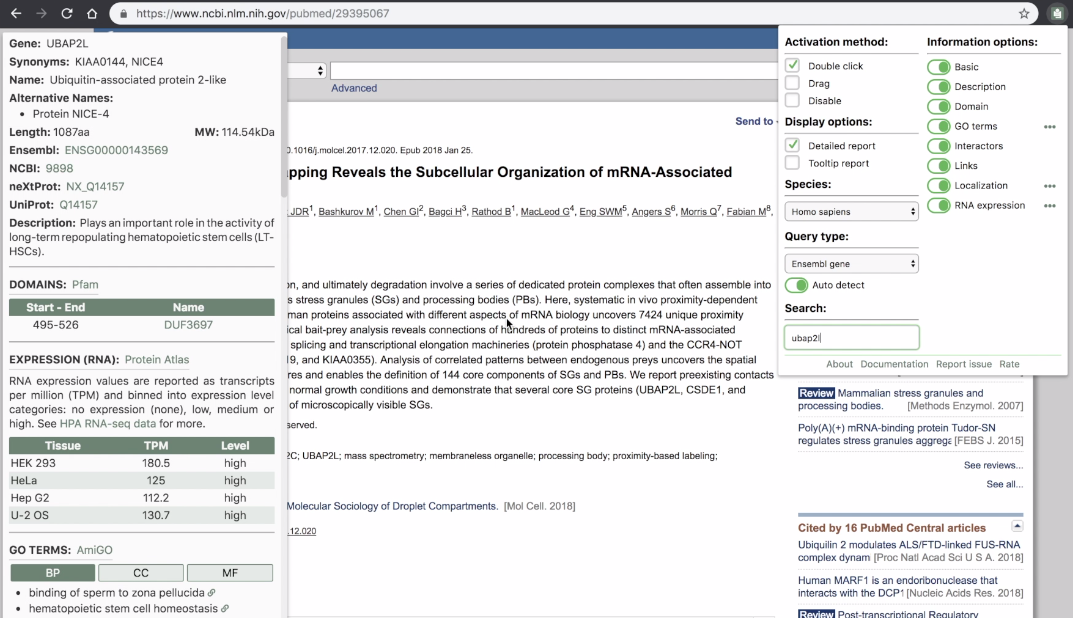The image size is (1073, 618).
Task: Open AmiGO link for GO terms
Action: tap(94, 550)
